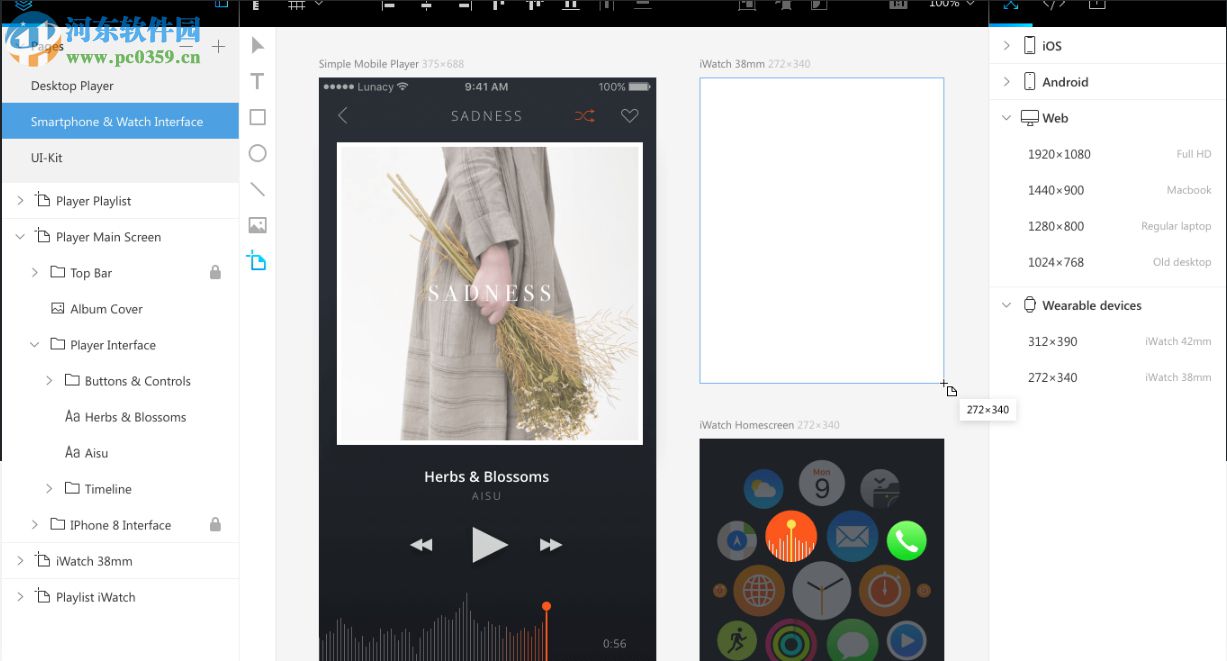Choose the 1920×1080 Full HD preset

coord(1057,154)
